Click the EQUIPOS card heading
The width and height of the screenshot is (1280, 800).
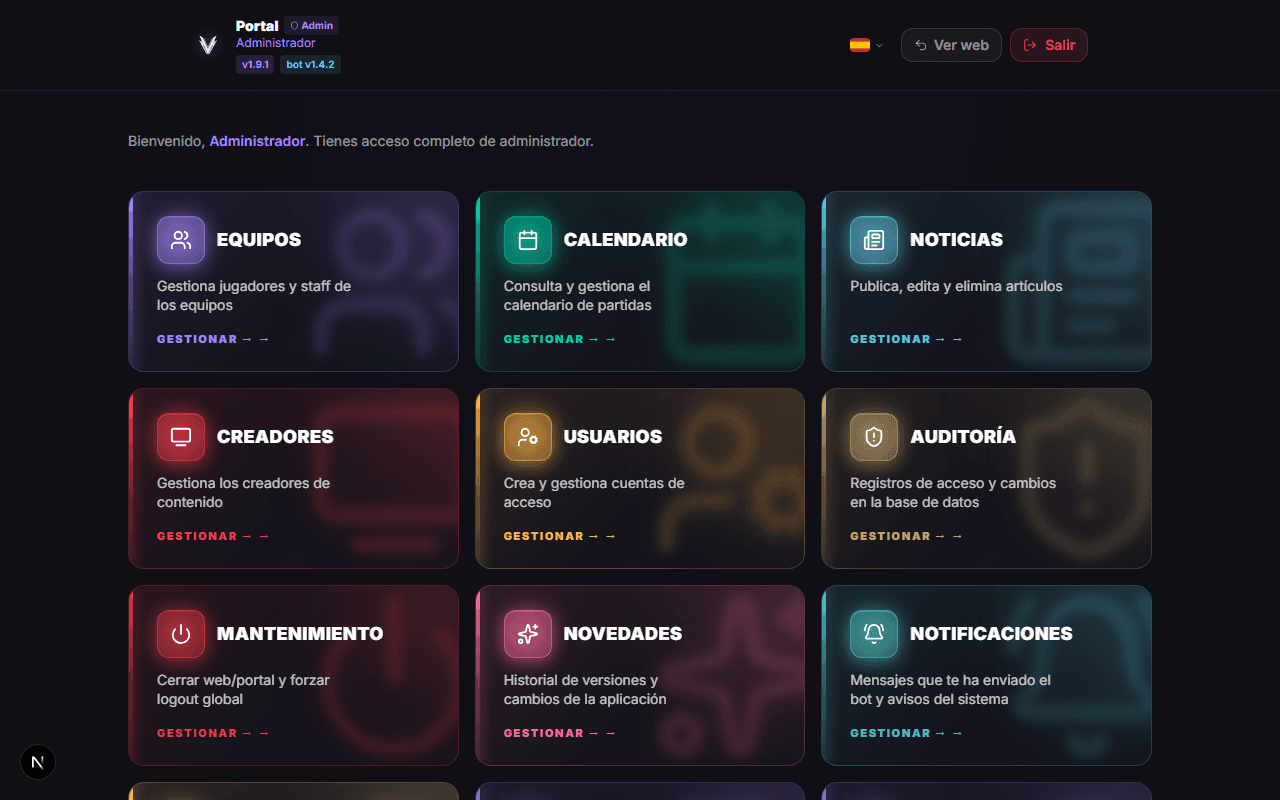(x=259, y=240)
